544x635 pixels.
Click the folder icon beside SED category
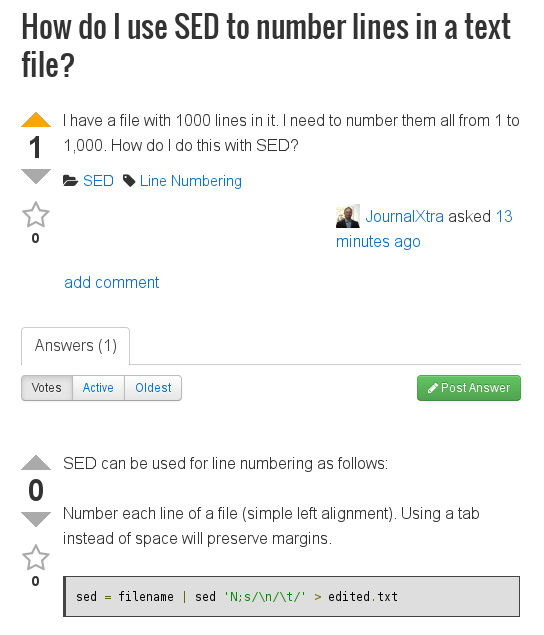[x=70, y=181]
